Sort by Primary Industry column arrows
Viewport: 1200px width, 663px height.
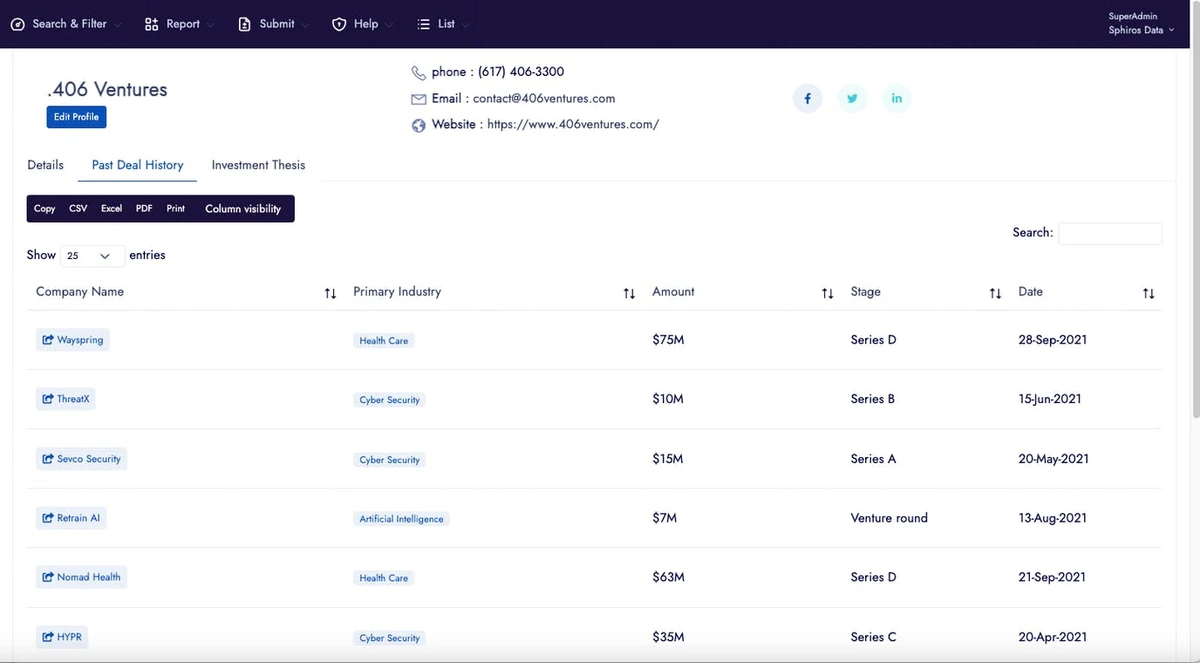(629, 293)
